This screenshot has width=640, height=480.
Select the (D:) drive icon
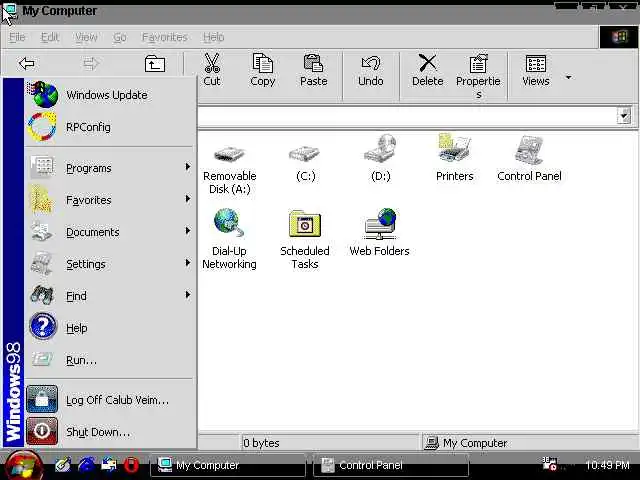pos(380,158)
